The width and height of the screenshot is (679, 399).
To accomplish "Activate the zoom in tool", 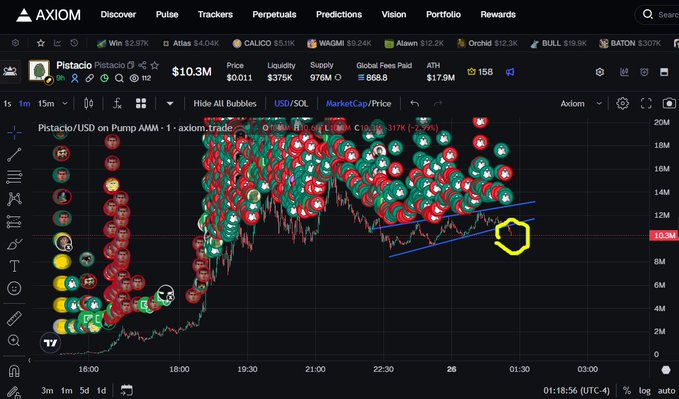I will 14,341.
